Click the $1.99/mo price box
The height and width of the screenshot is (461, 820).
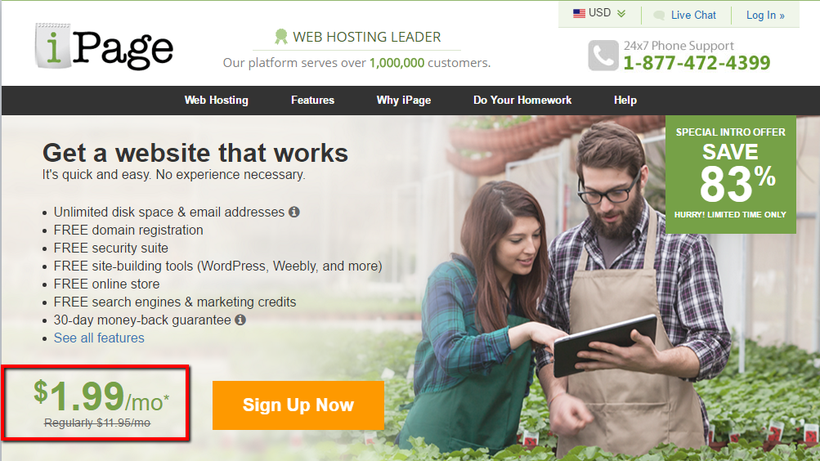point(95,403)
